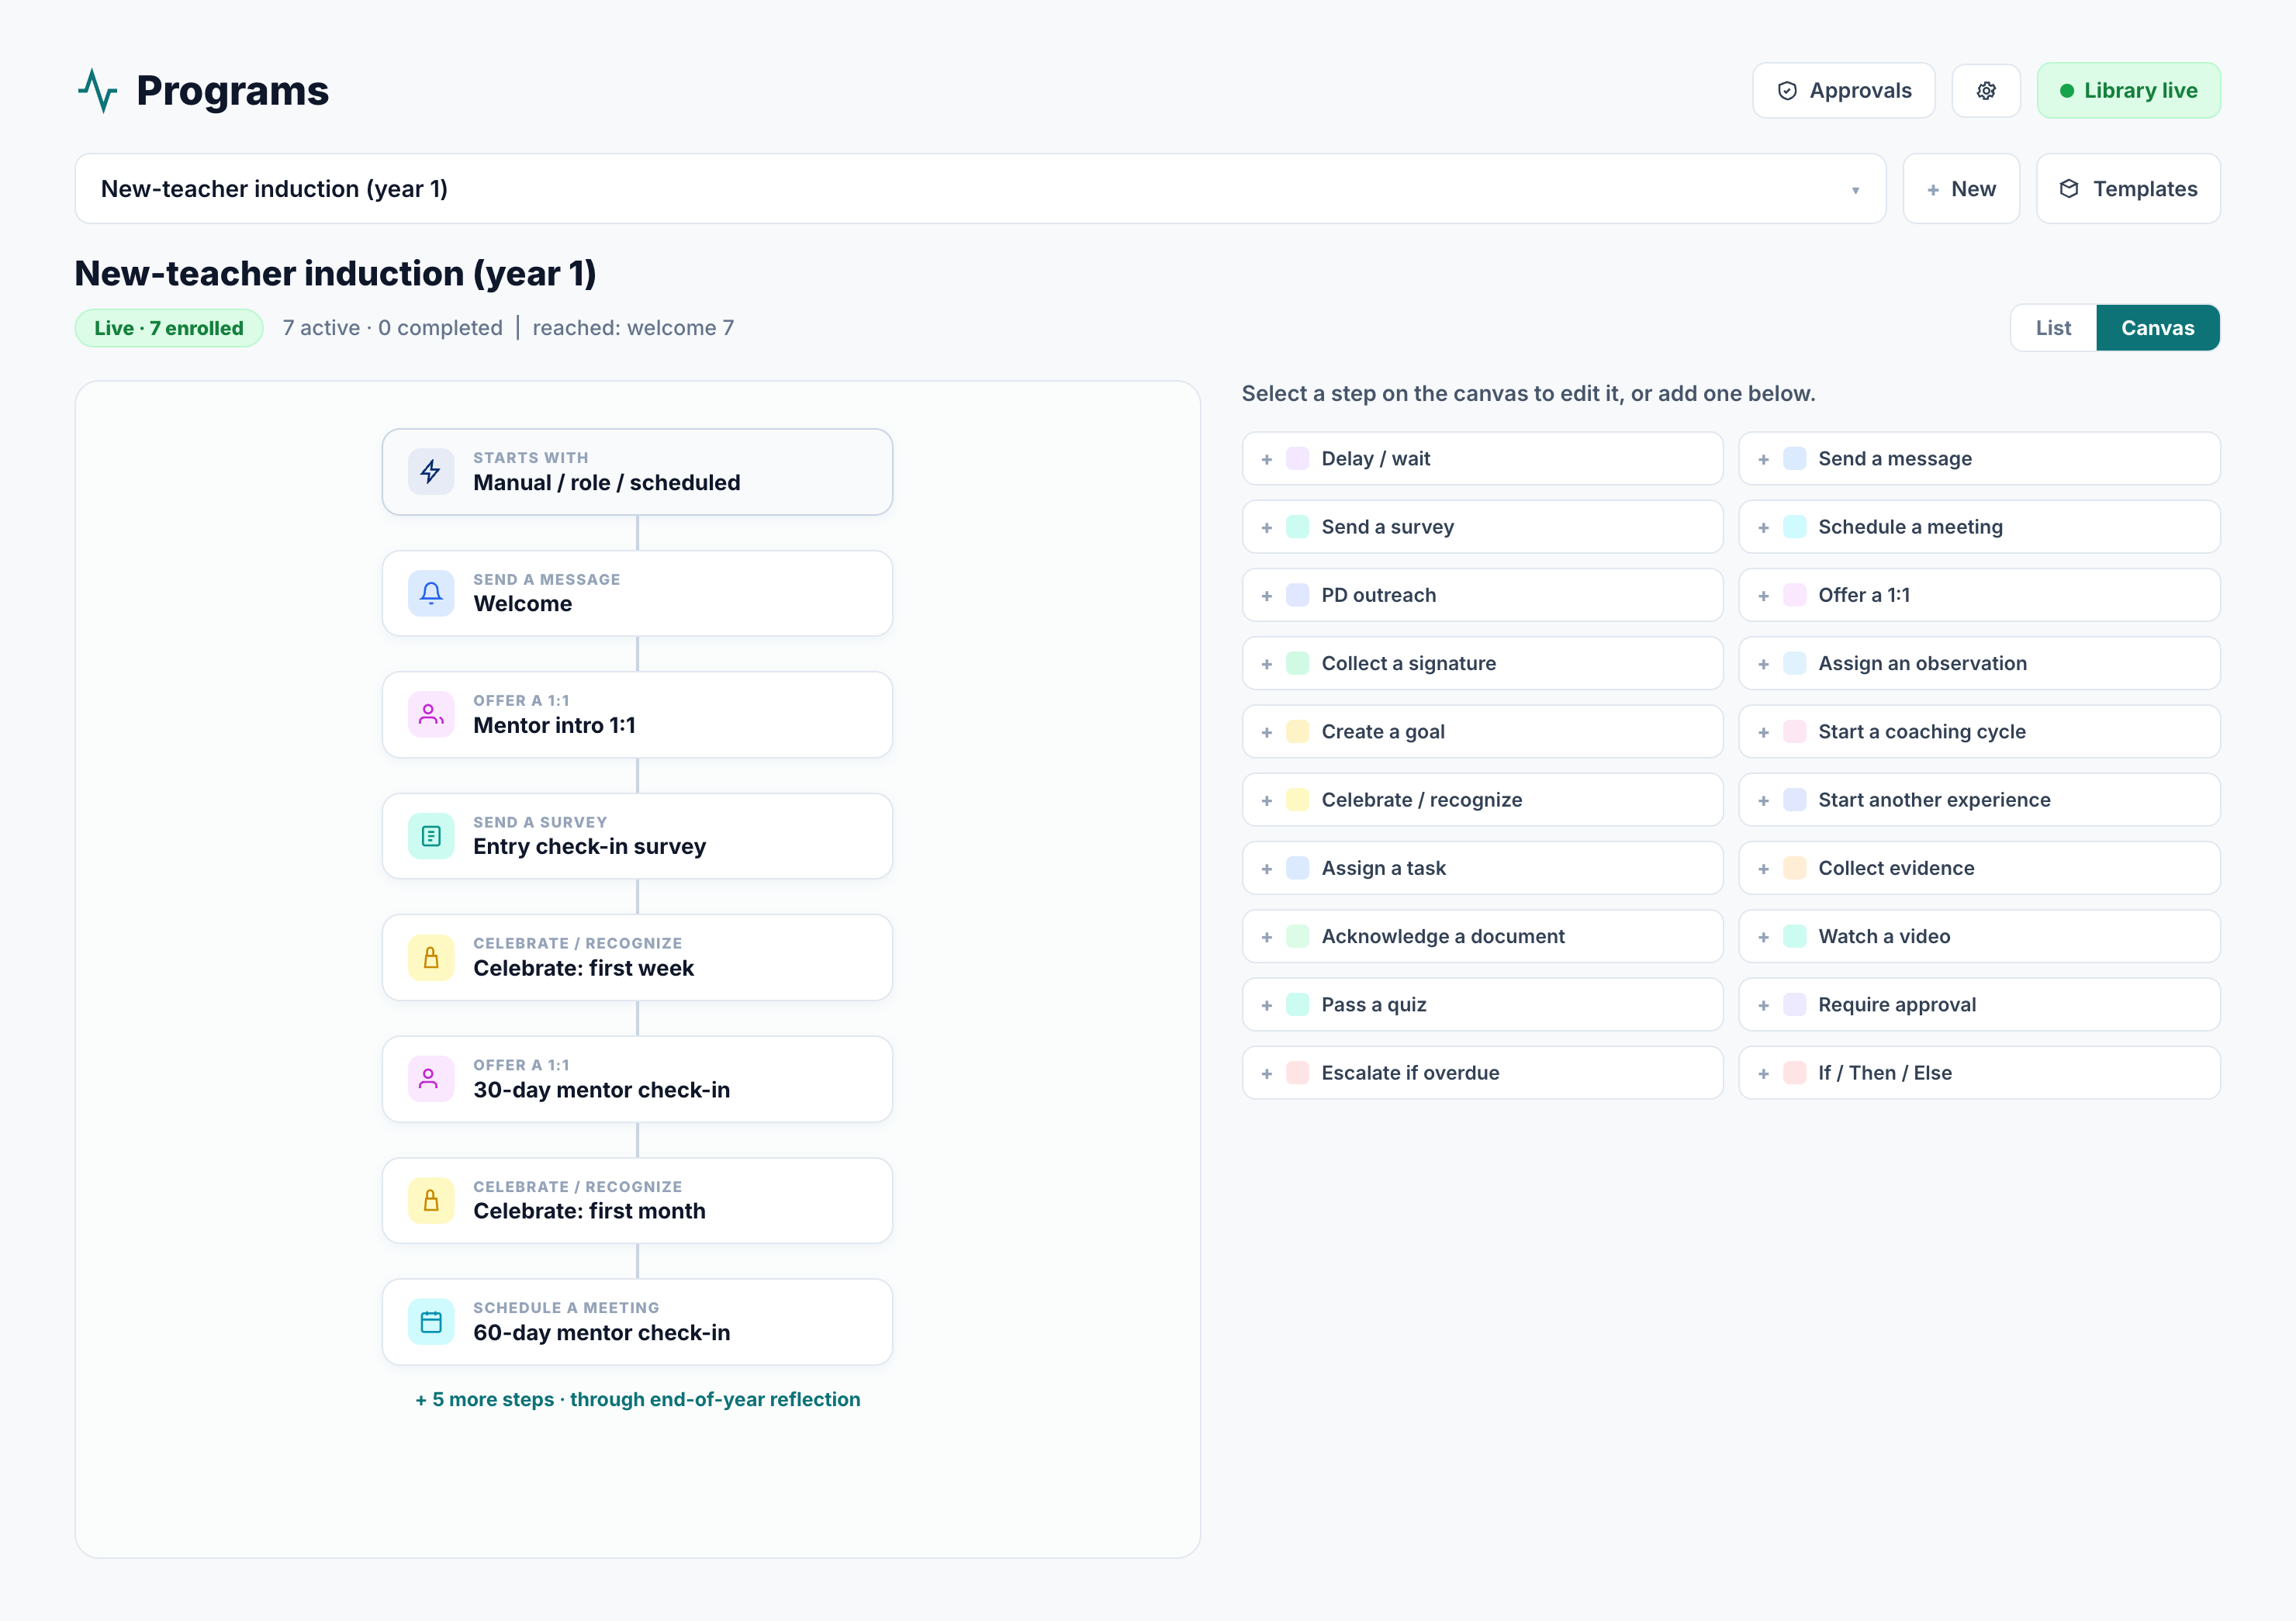Viewport: 2296px width, 1621px height.
Task: Click the plus icon beside Schedule a meeting
Action: pos(1764,527)
